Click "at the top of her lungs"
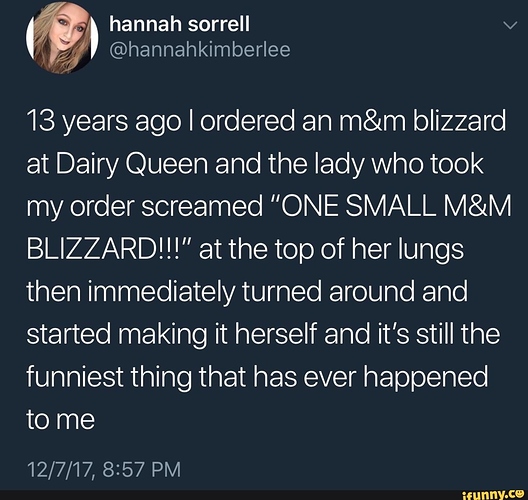 coord(331,250)
